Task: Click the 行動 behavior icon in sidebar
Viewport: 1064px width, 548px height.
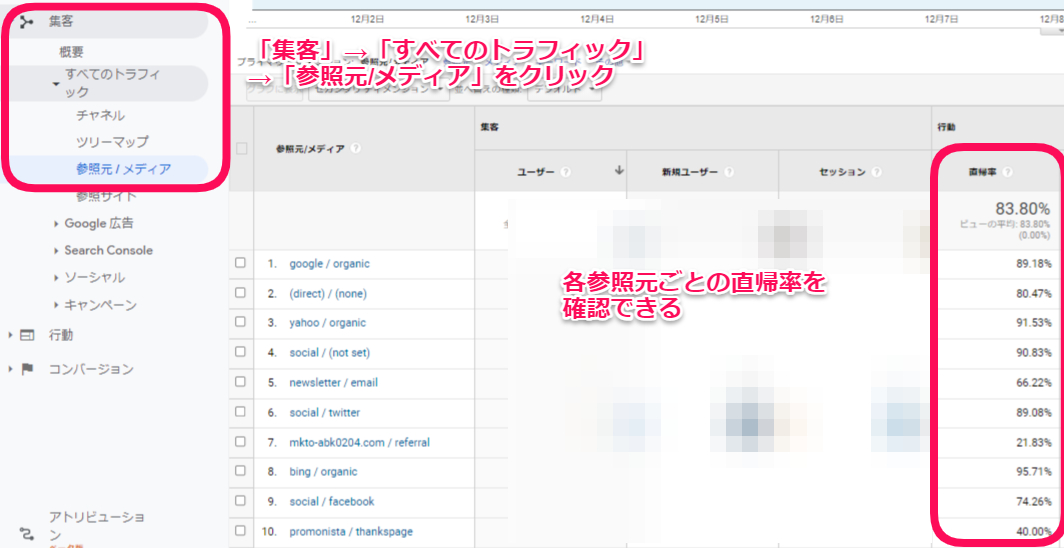Action: pyautogui.click(x=27, y=335)
